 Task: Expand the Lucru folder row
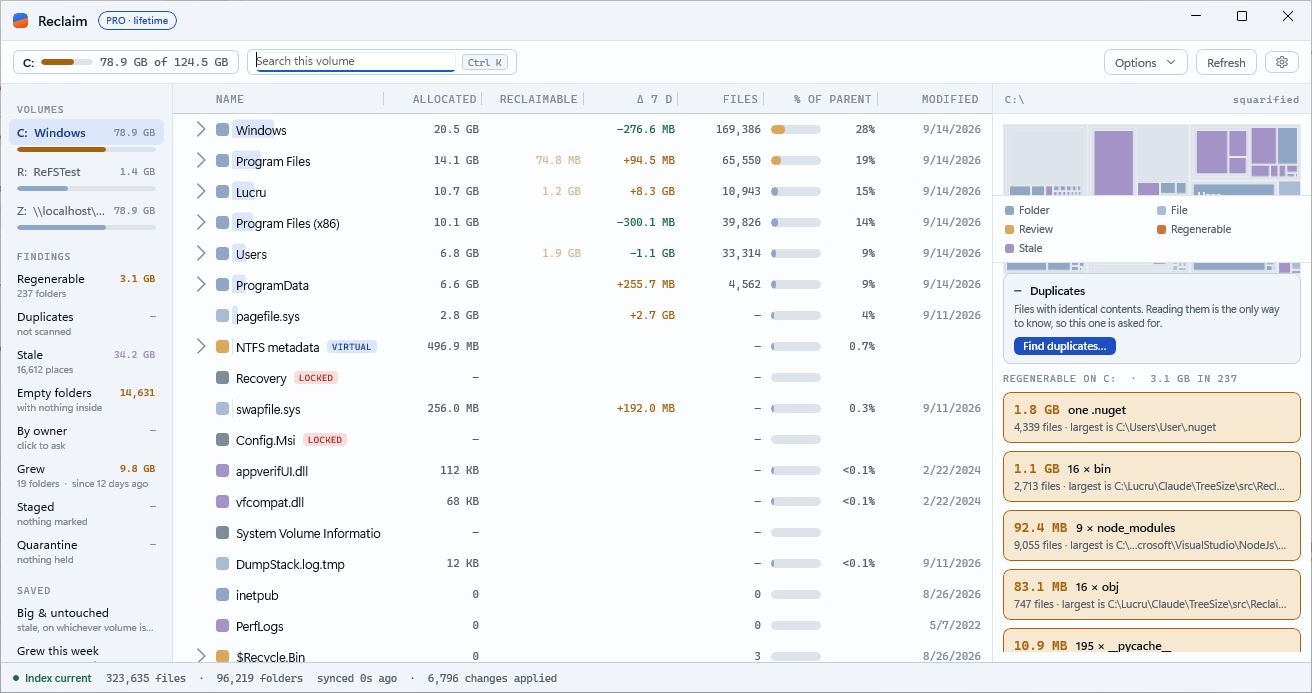click(x=200, y=191)
